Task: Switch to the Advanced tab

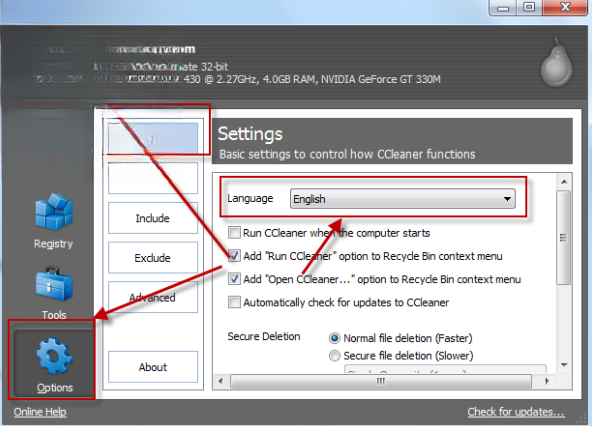Action: pos(153,297)
